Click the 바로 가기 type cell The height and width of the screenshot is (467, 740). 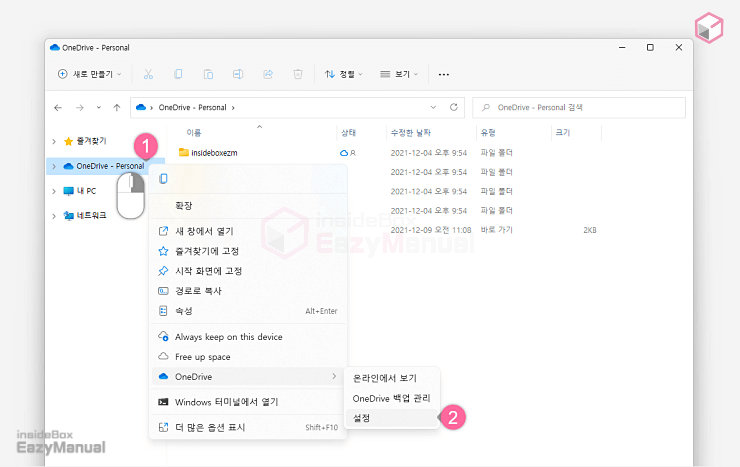point(496,230)
